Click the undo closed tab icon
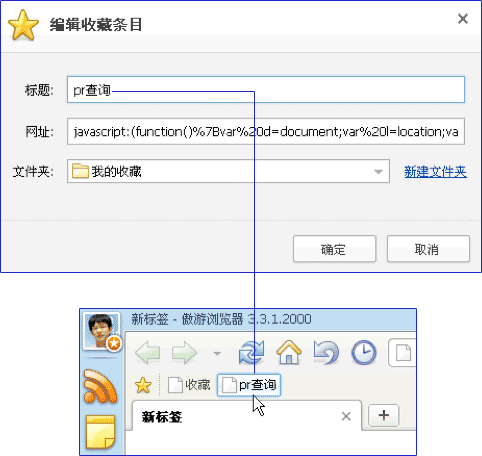Screen dimensions: 482x456 click(x=326, y=352)
